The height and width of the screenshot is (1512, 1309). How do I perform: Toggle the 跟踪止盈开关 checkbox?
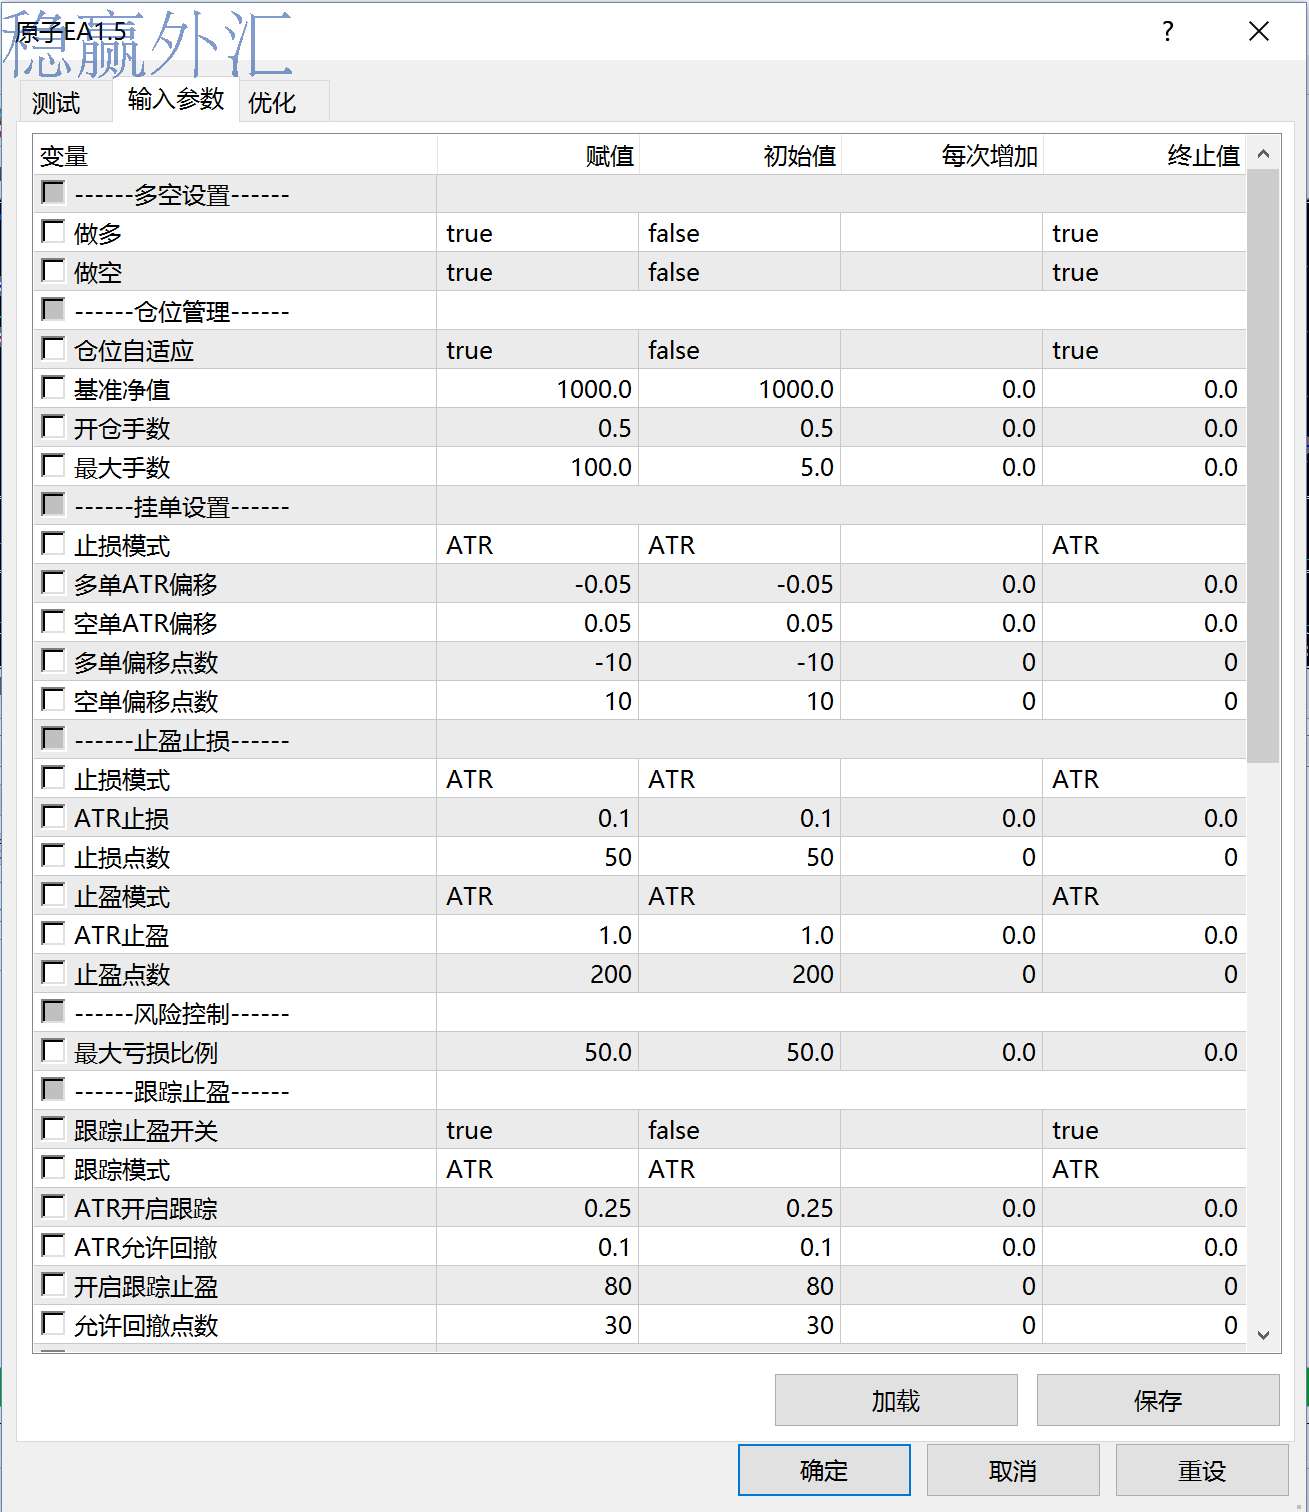pos(53,1128)
